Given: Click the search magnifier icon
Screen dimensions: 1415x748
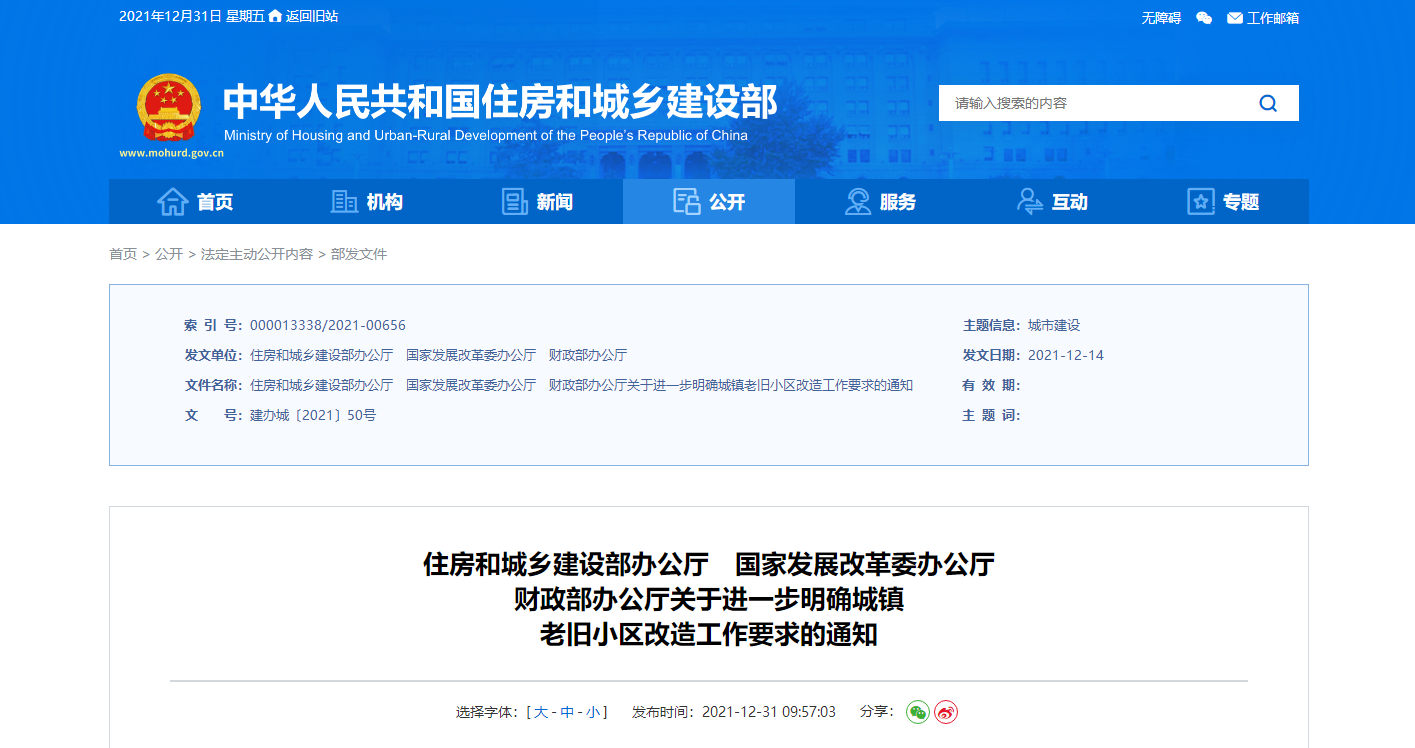Looking at the screenshot, I should point(1268,103).
